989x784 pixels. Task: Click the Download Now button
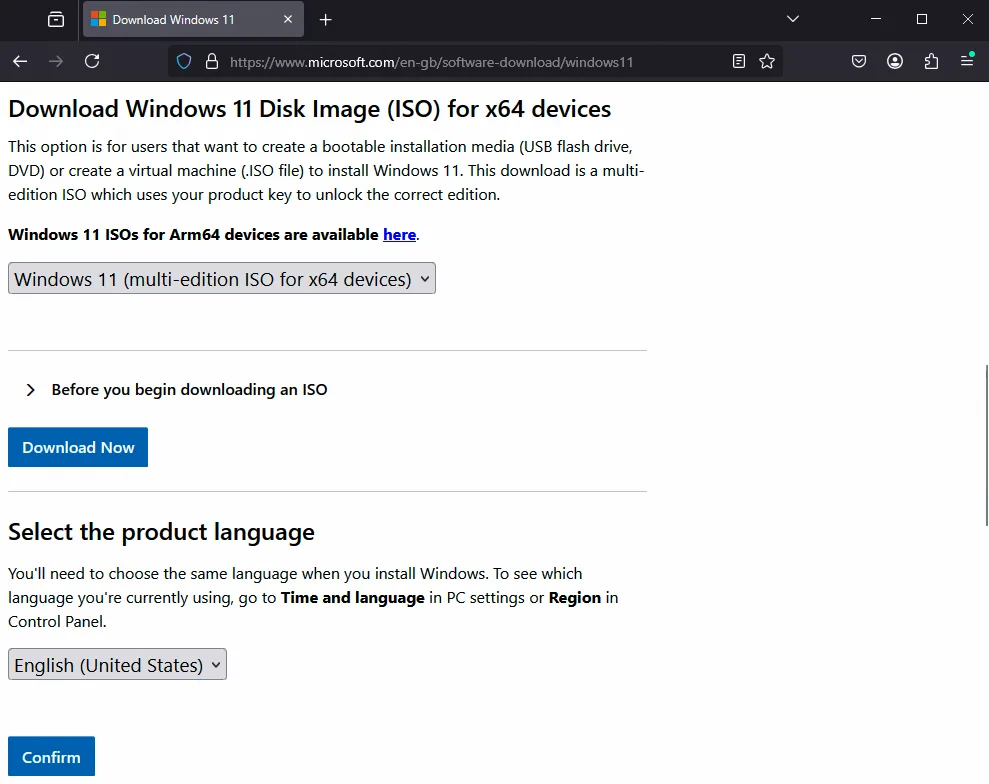click(x=78, y=447)
